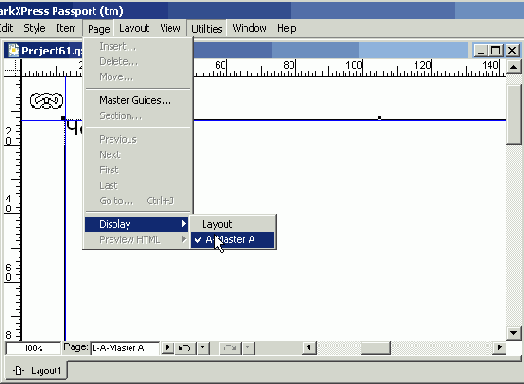Open the Style menu
524x384 pixels.
pyautogui.click(x=34, y=28)
